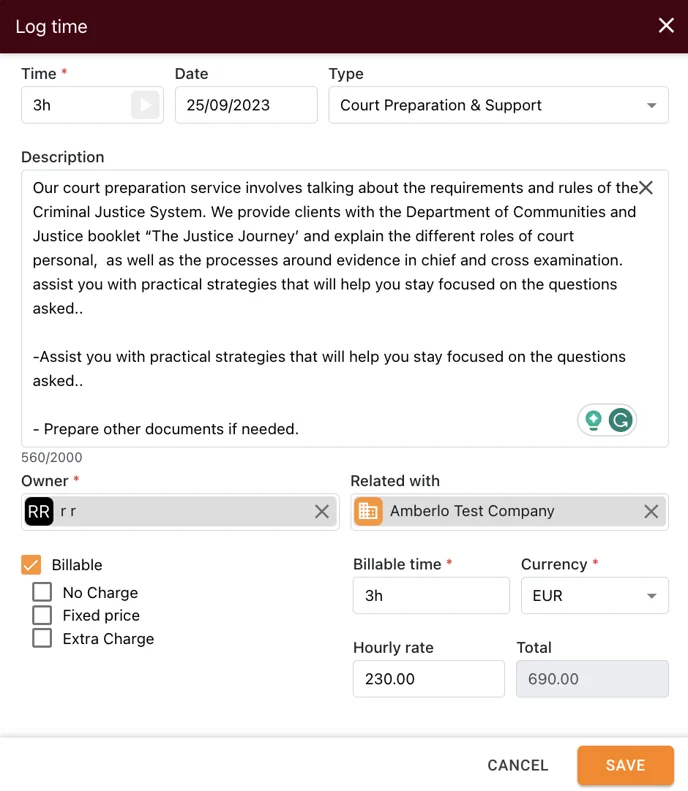Remove Amberlo Test Company relation
This screenshot has width=688, height=791.
pos(651,512)
